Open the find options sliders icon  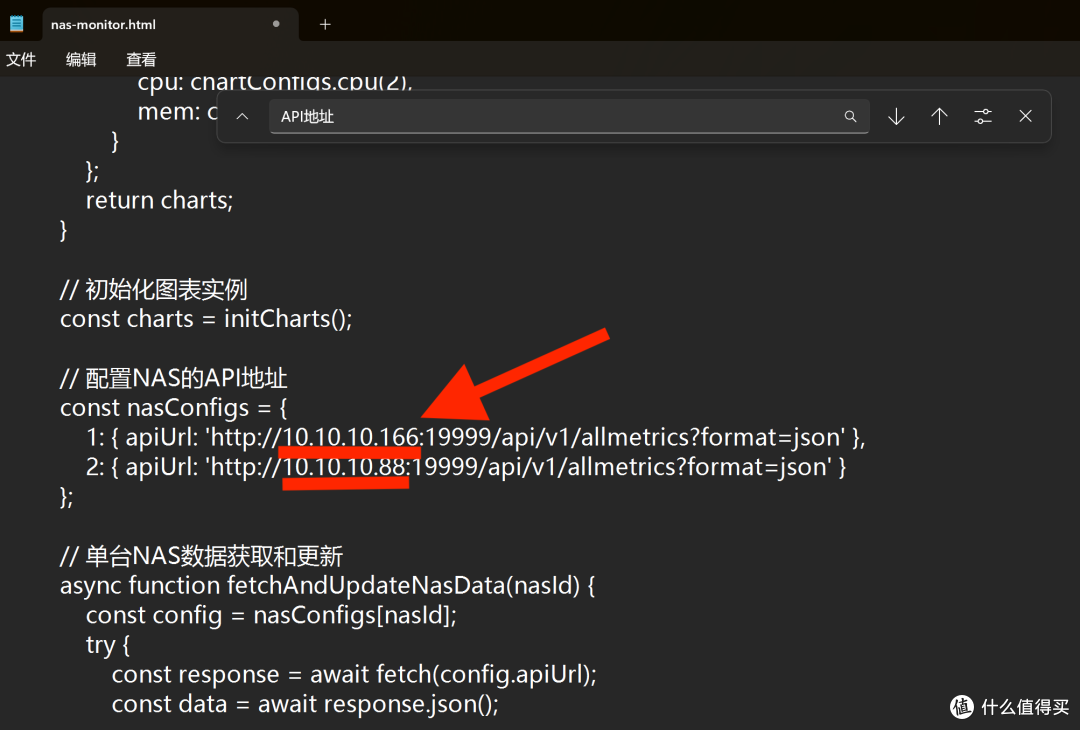tap(983, 116)
